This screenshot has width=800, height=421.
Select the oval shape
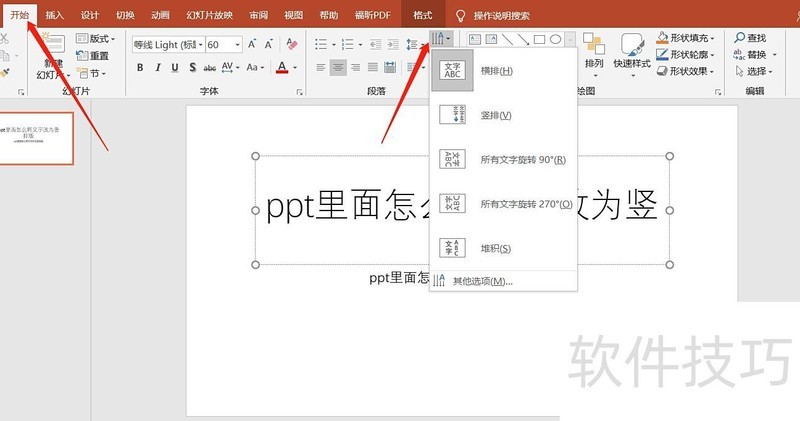556,39
